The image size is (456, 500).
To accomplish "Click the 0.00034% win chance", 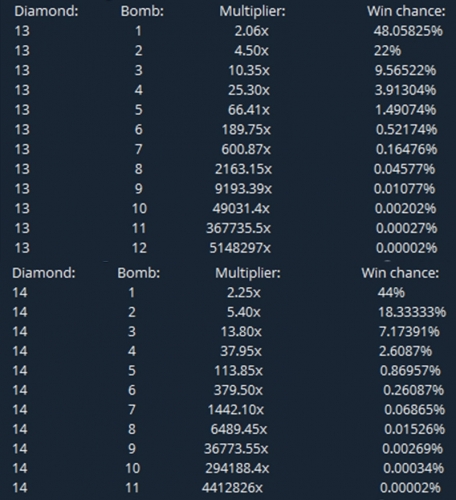I will [413, 468].
